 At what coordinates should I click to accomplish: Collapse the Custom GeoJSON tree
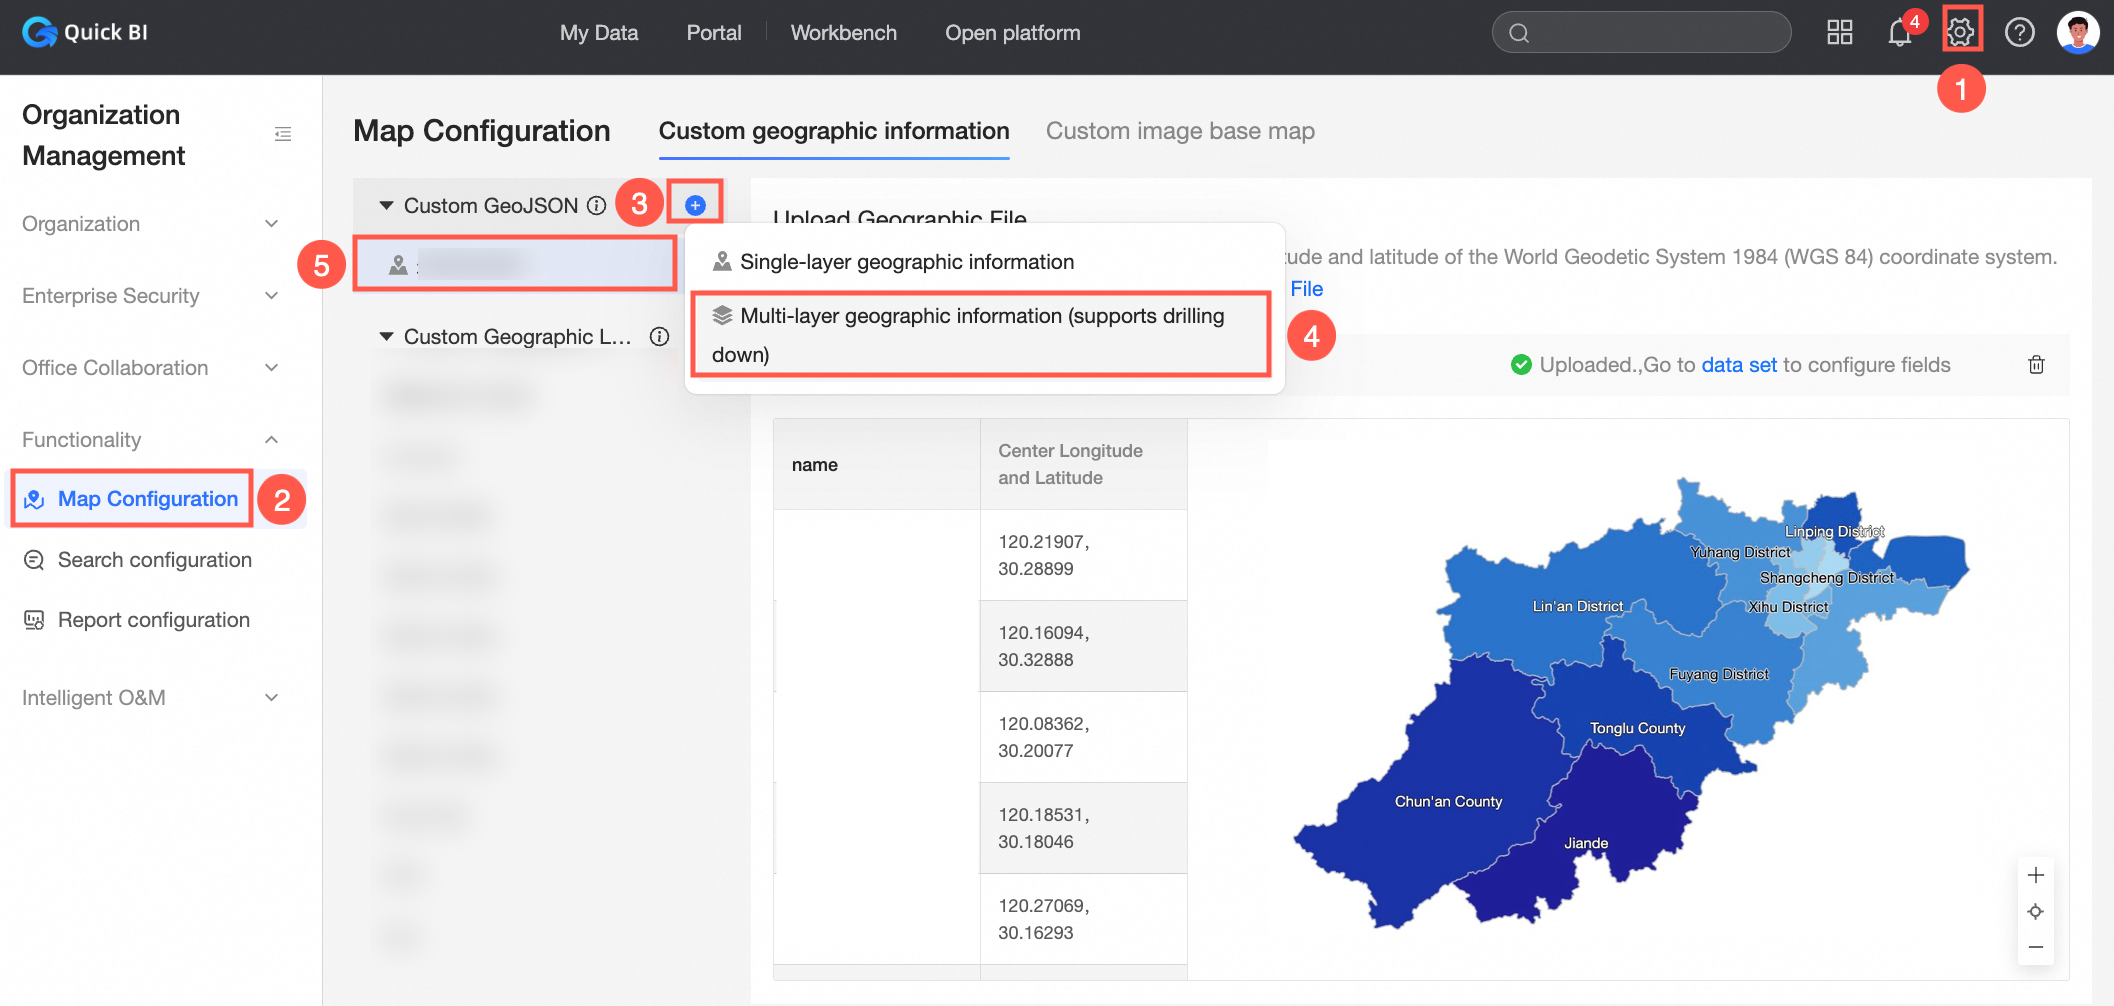point(386,205)
